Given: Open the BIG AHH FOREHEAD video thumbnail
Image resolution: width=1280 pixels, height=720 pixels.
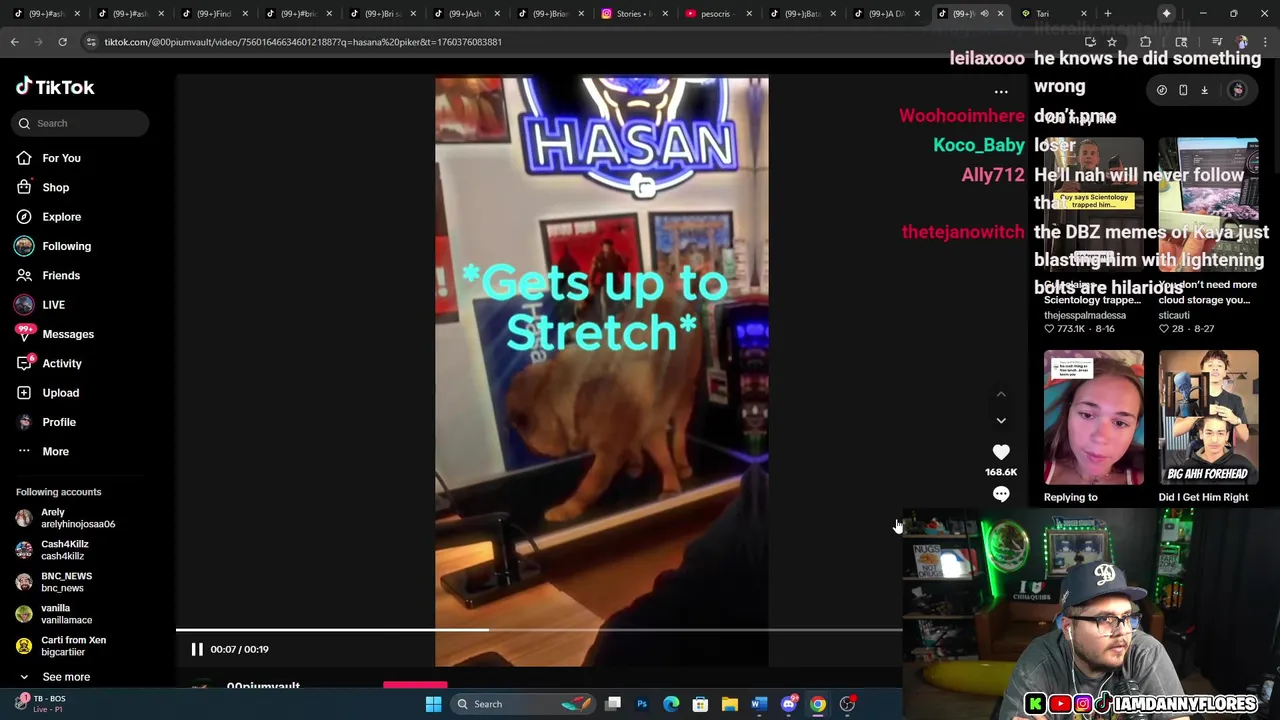Looking at the screenshot, I should tap(1209, 419).
